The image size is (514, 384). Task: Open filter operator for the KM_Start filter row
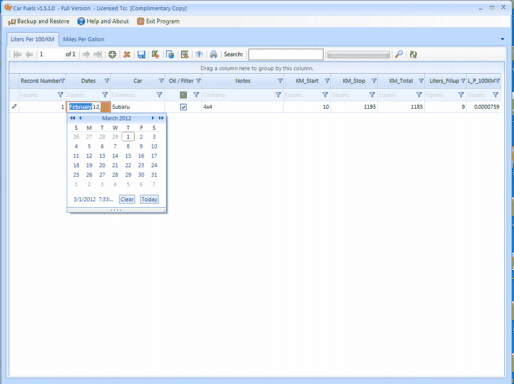[325, 95]
